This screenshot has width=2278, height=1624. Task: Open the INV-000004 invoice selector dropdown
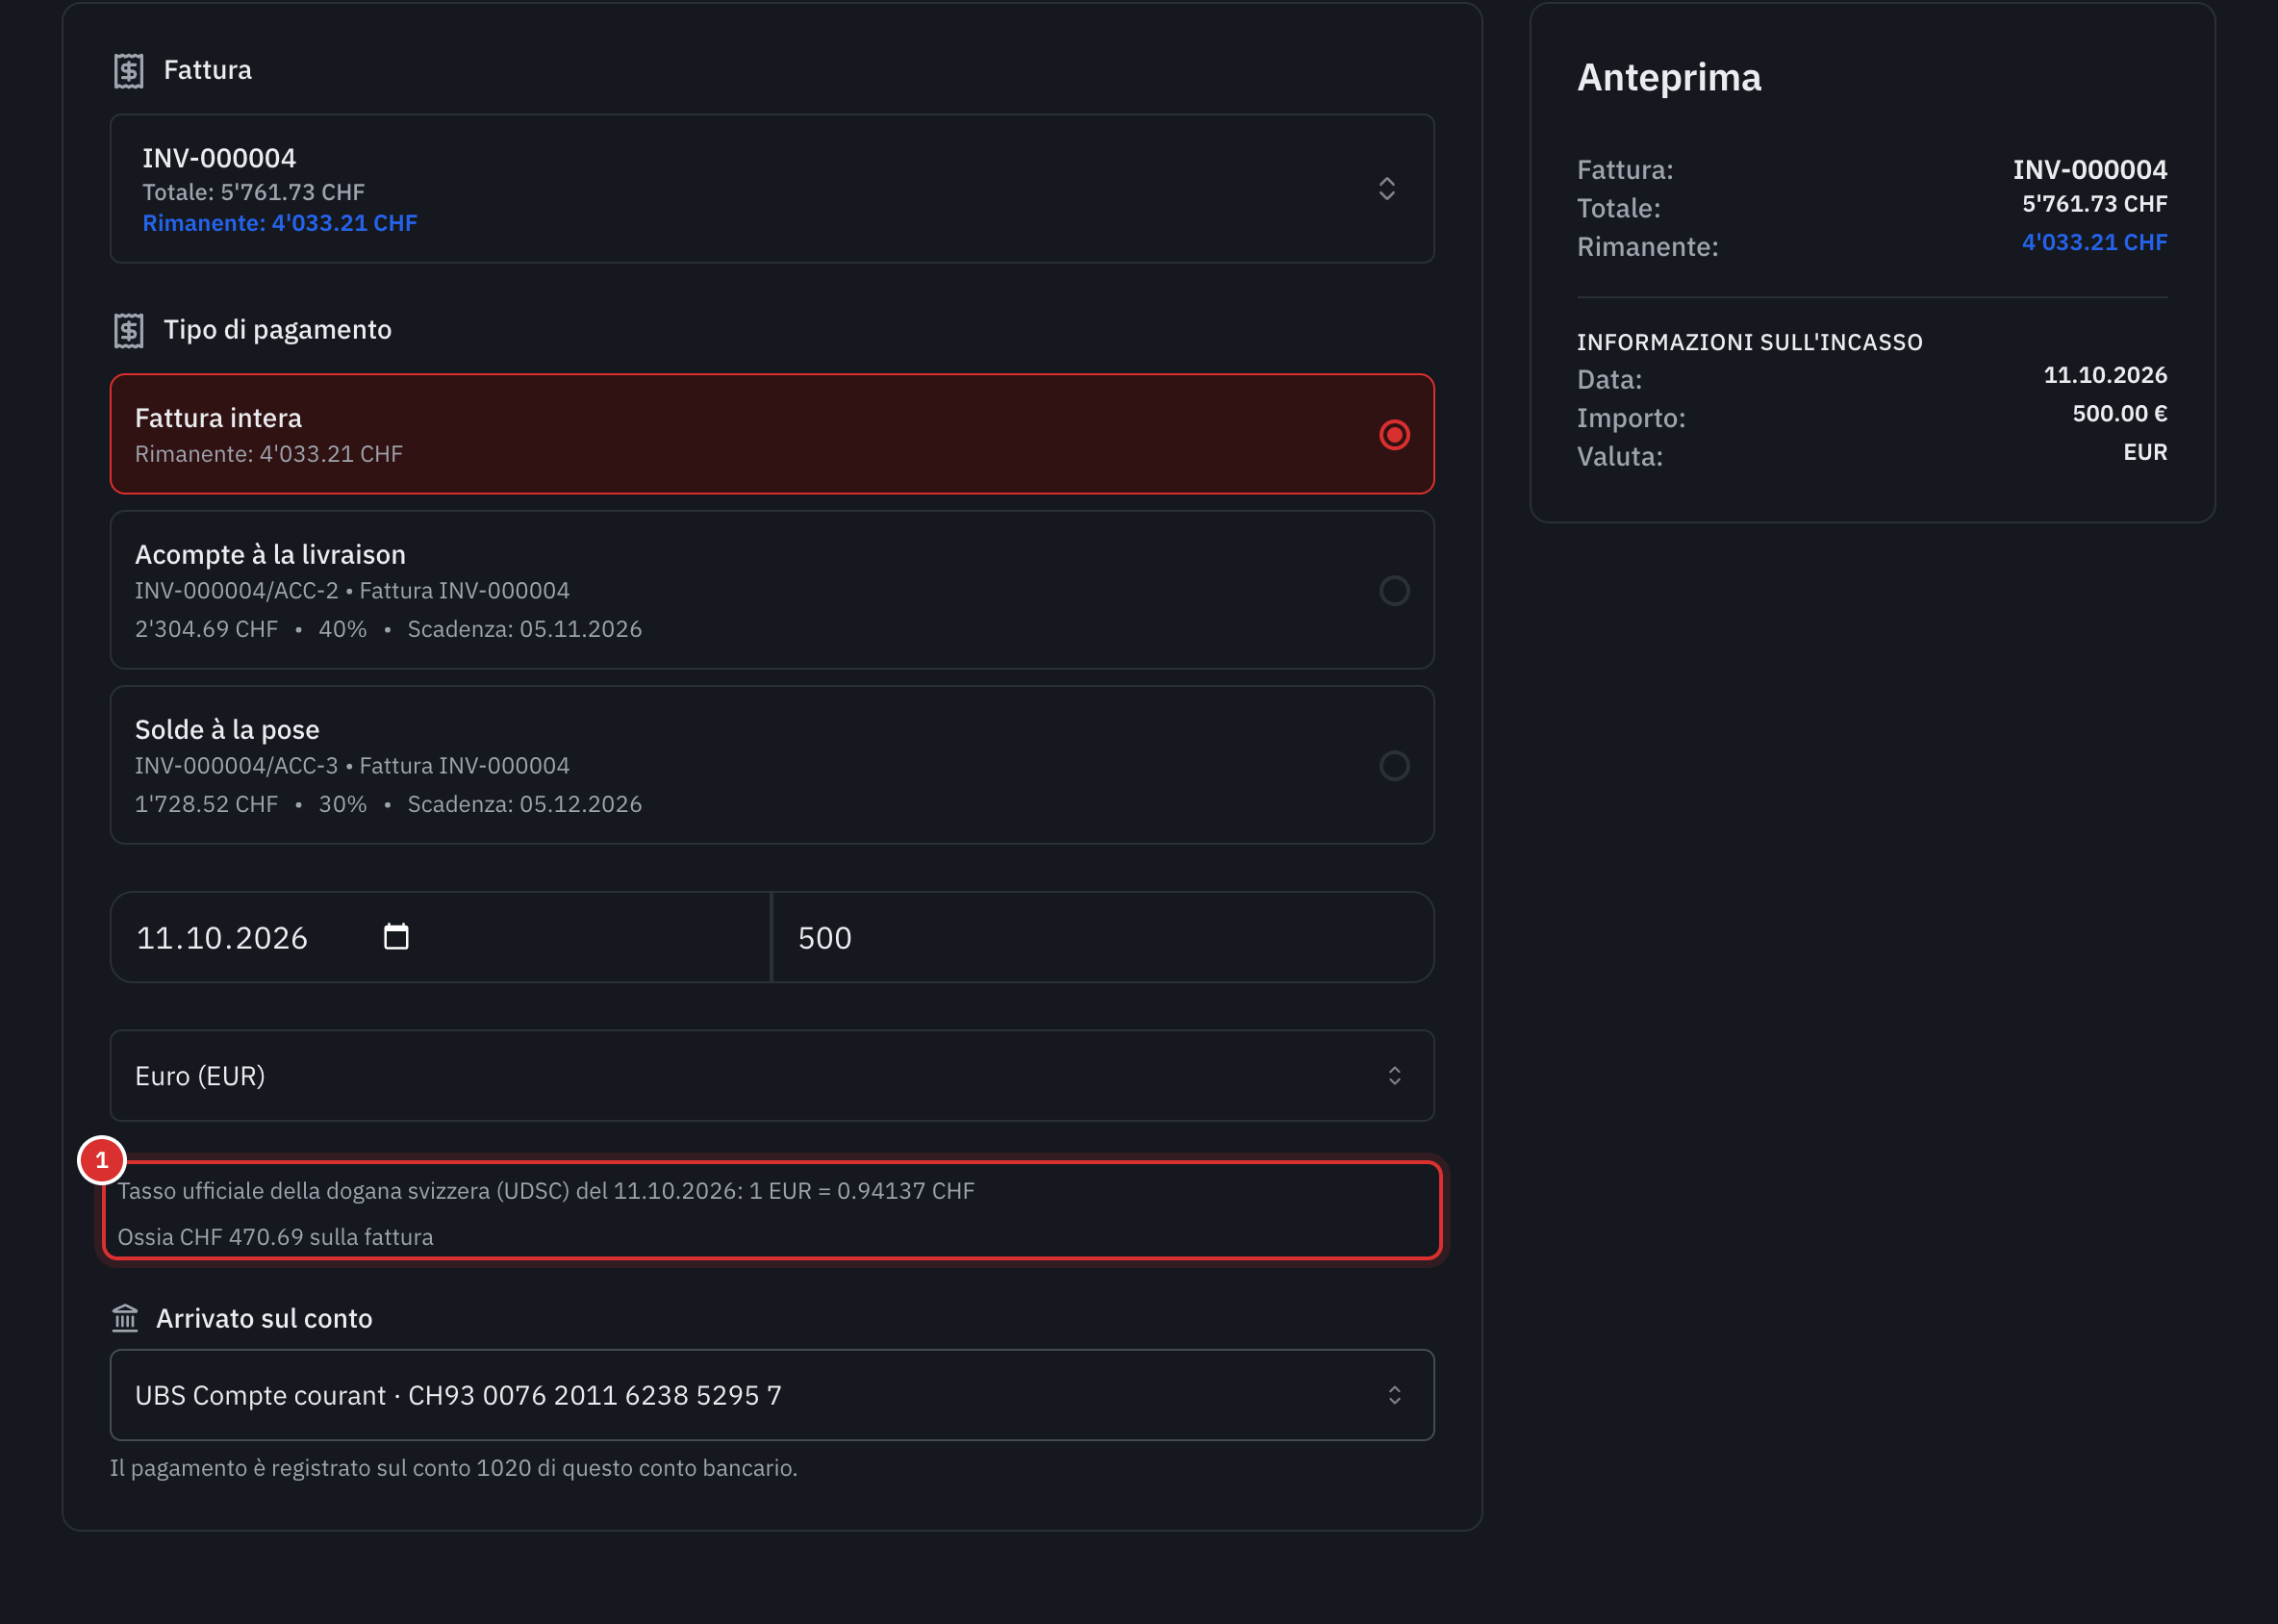coord(772,189)
